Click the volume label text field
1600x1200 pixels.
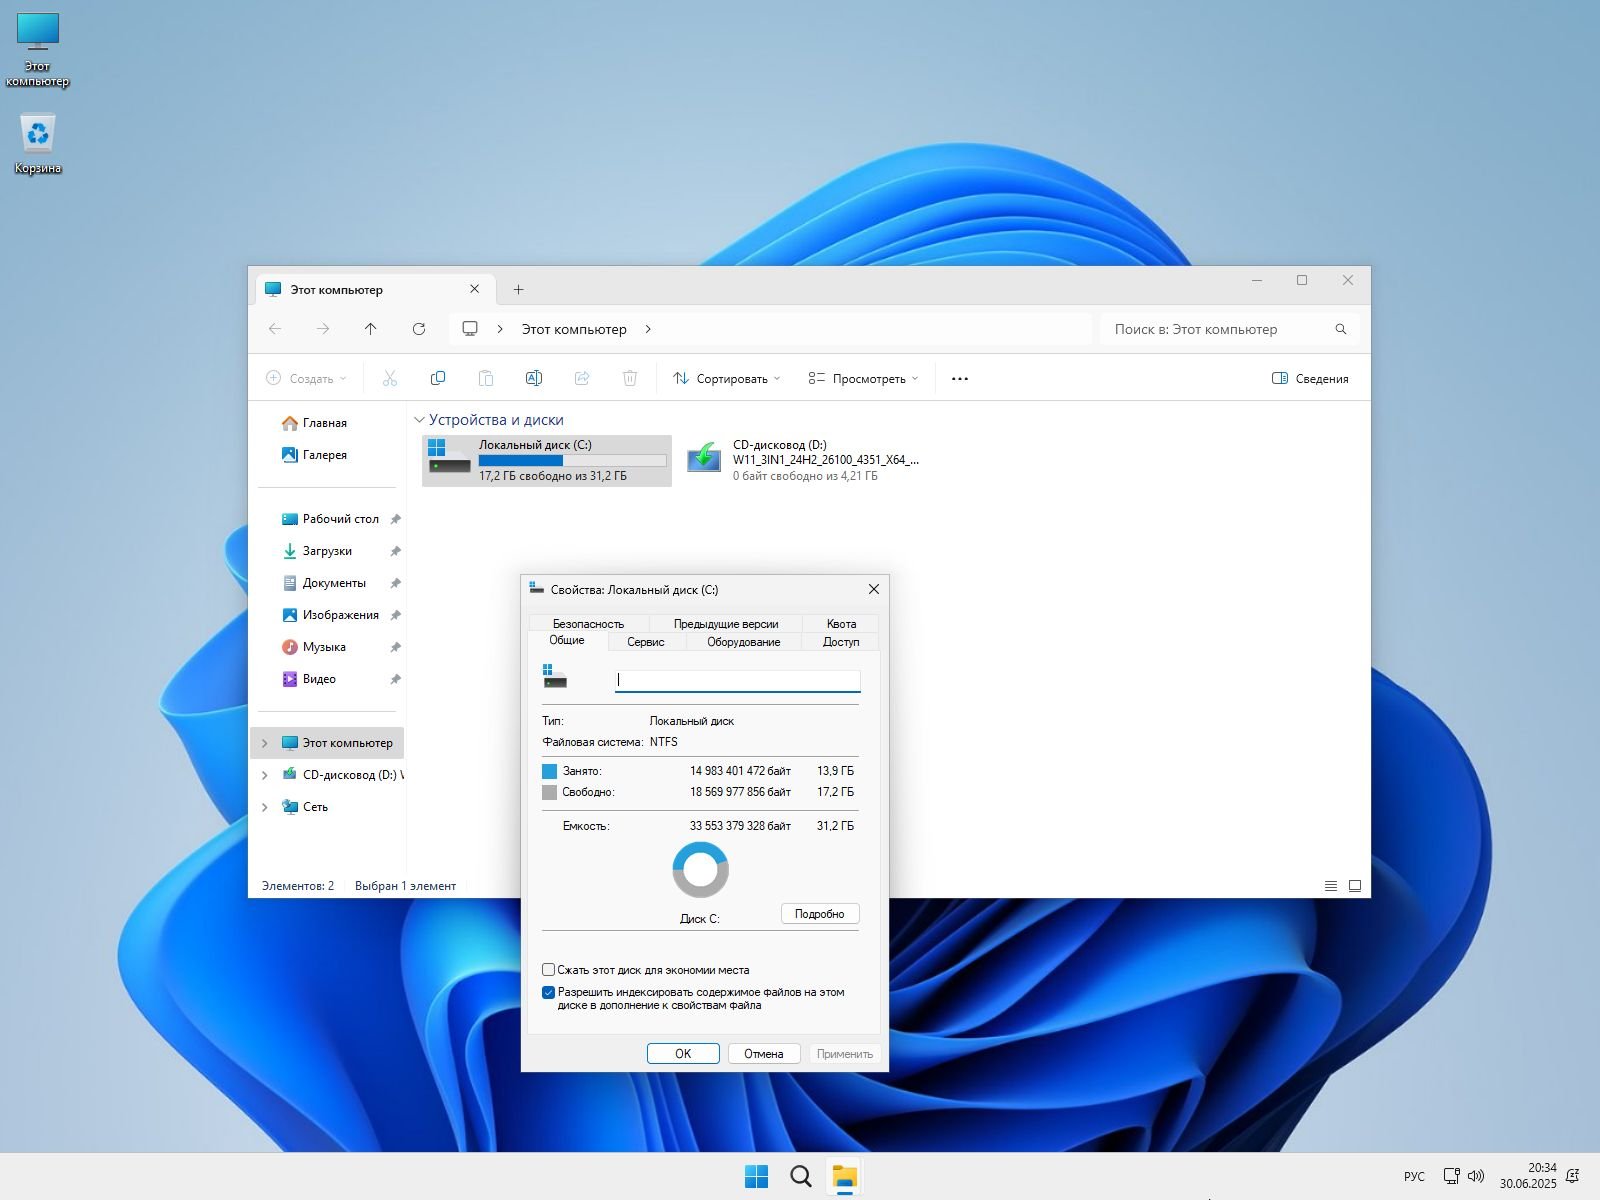point(738,680)
